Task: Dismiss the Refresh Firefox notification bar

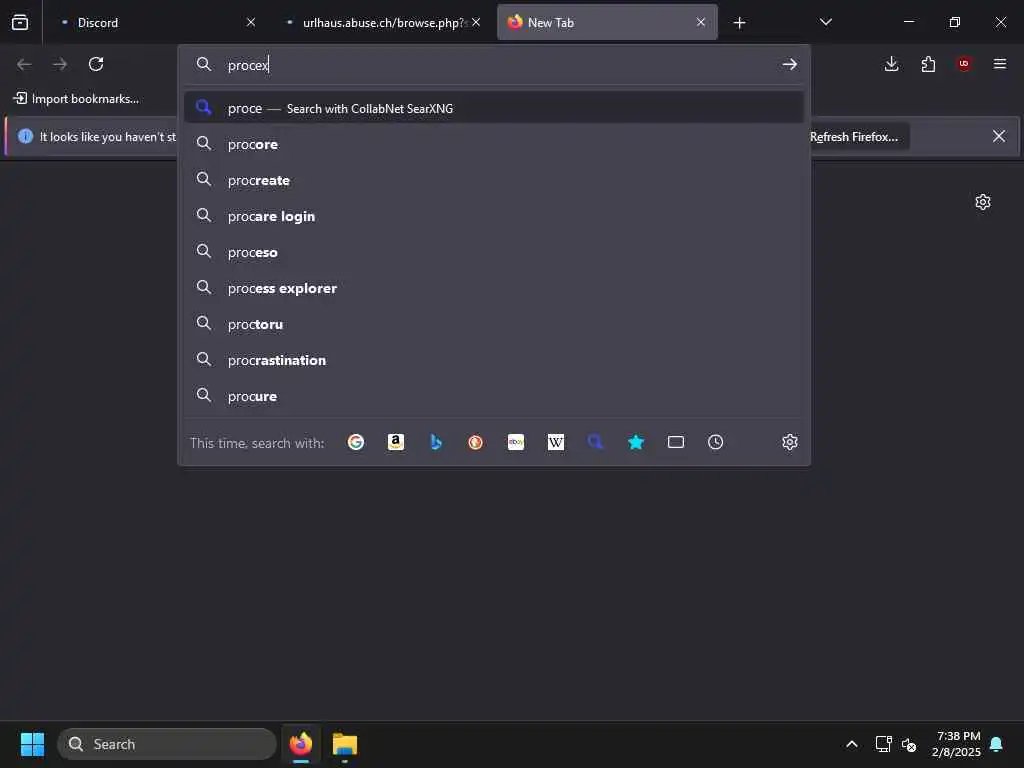Action: [999, 136]
